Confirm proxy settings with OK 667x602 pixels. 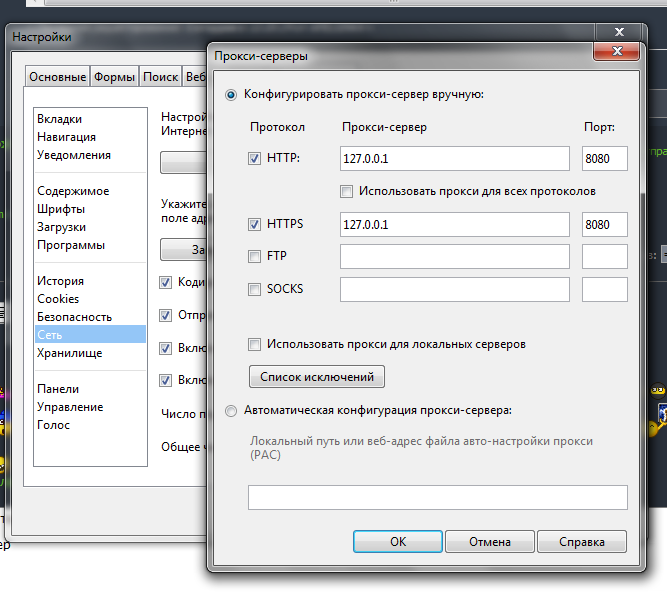coord(398,542)
